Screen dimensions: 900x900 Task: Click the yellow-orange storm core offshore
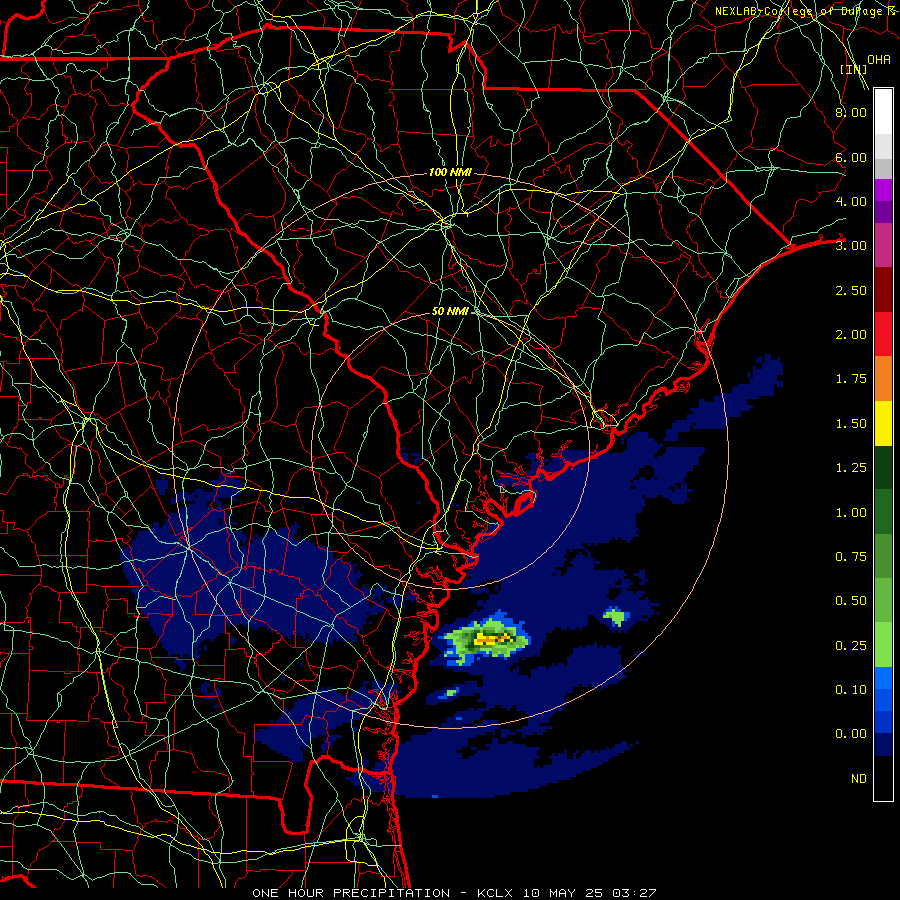(x=494, y=638)
